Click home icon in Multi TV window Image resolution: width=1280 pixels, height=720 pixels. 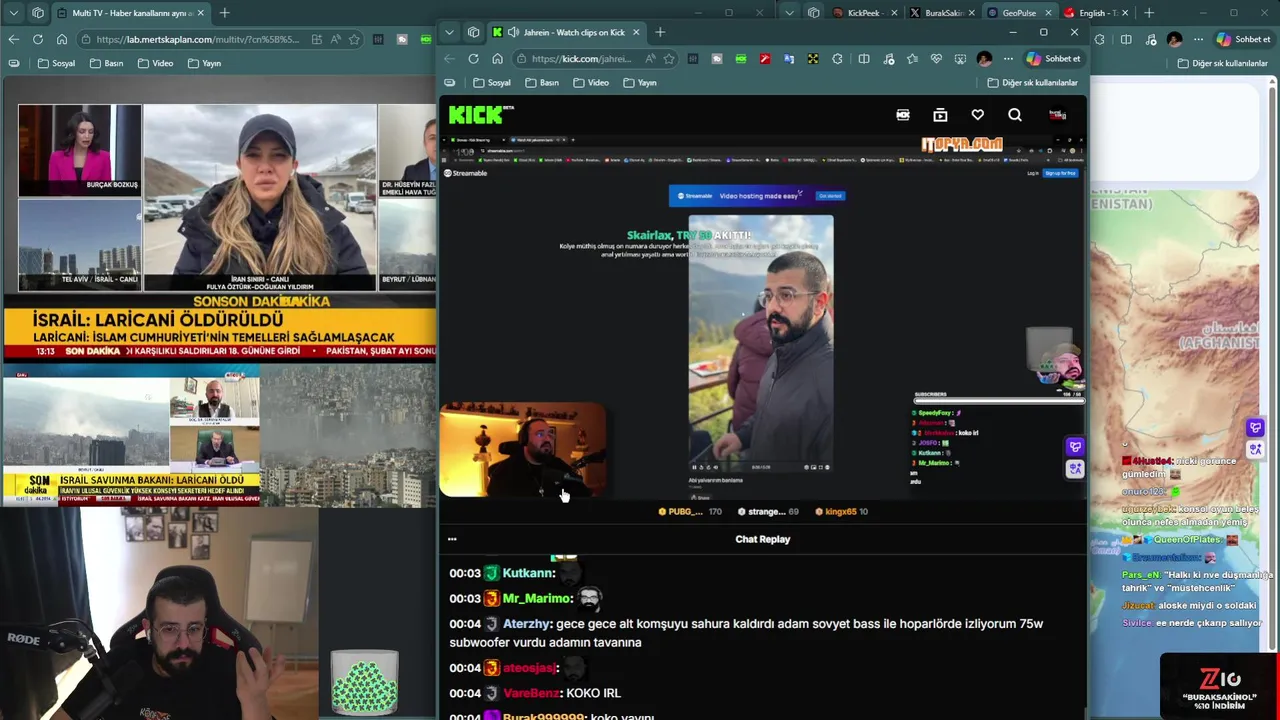(62, 39)
